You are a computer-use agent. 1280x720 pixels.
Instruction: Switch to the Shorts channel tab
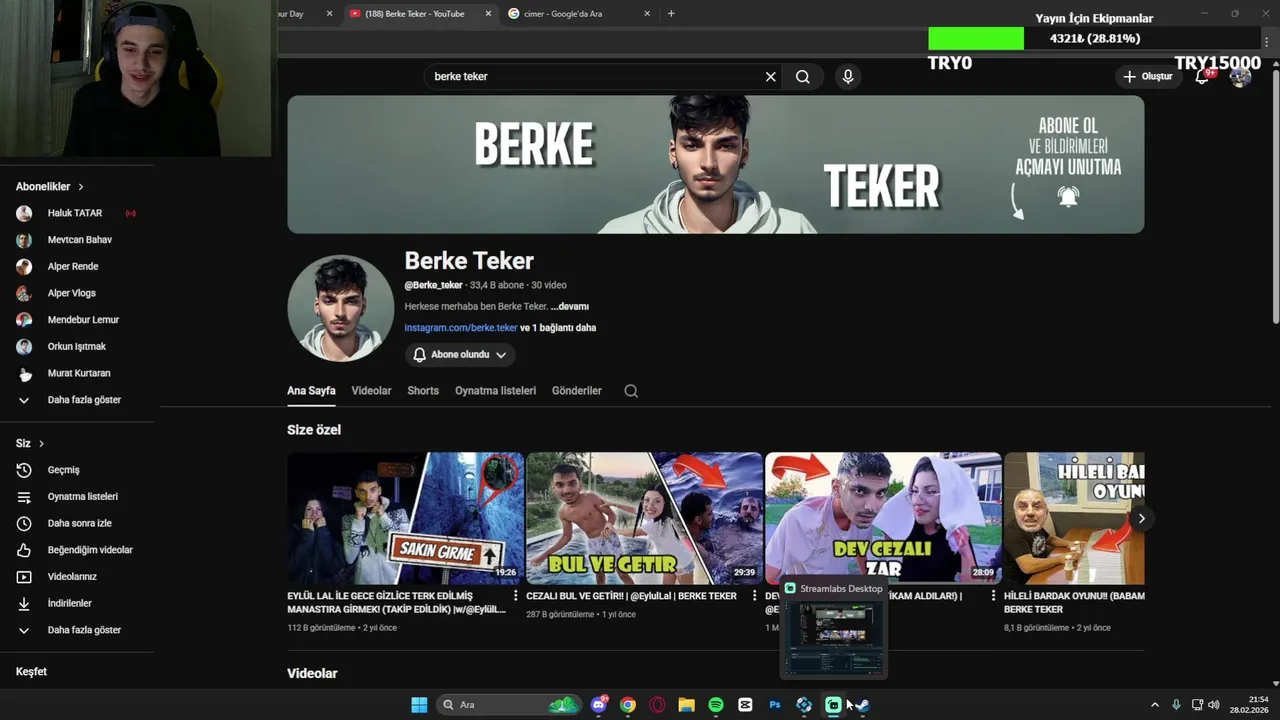(423, 391)
